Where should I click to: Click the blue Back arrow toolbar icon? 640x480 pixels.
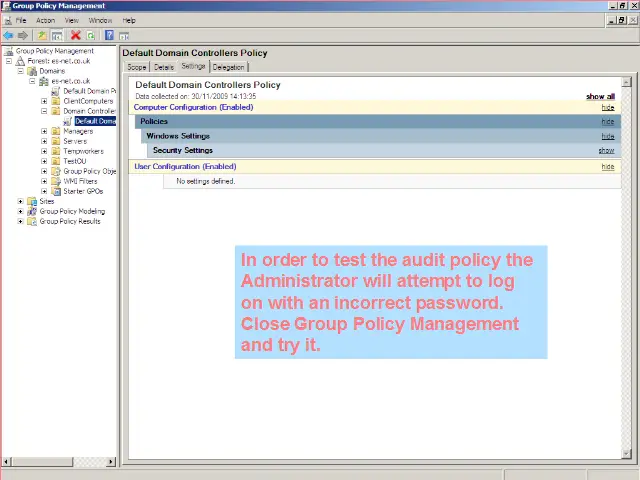click(x=8, y=36)
